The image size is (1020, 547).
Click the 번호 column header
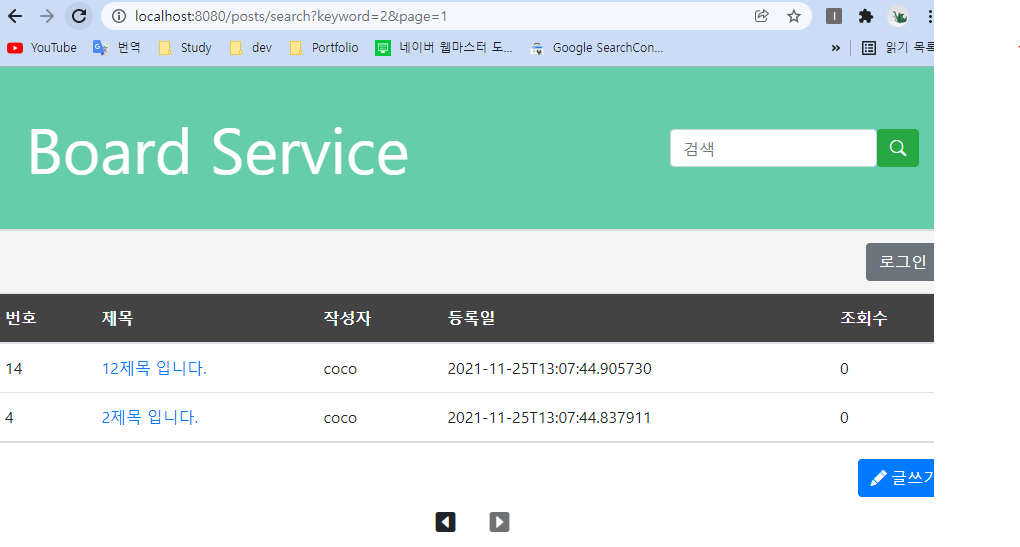coord(21,318)
